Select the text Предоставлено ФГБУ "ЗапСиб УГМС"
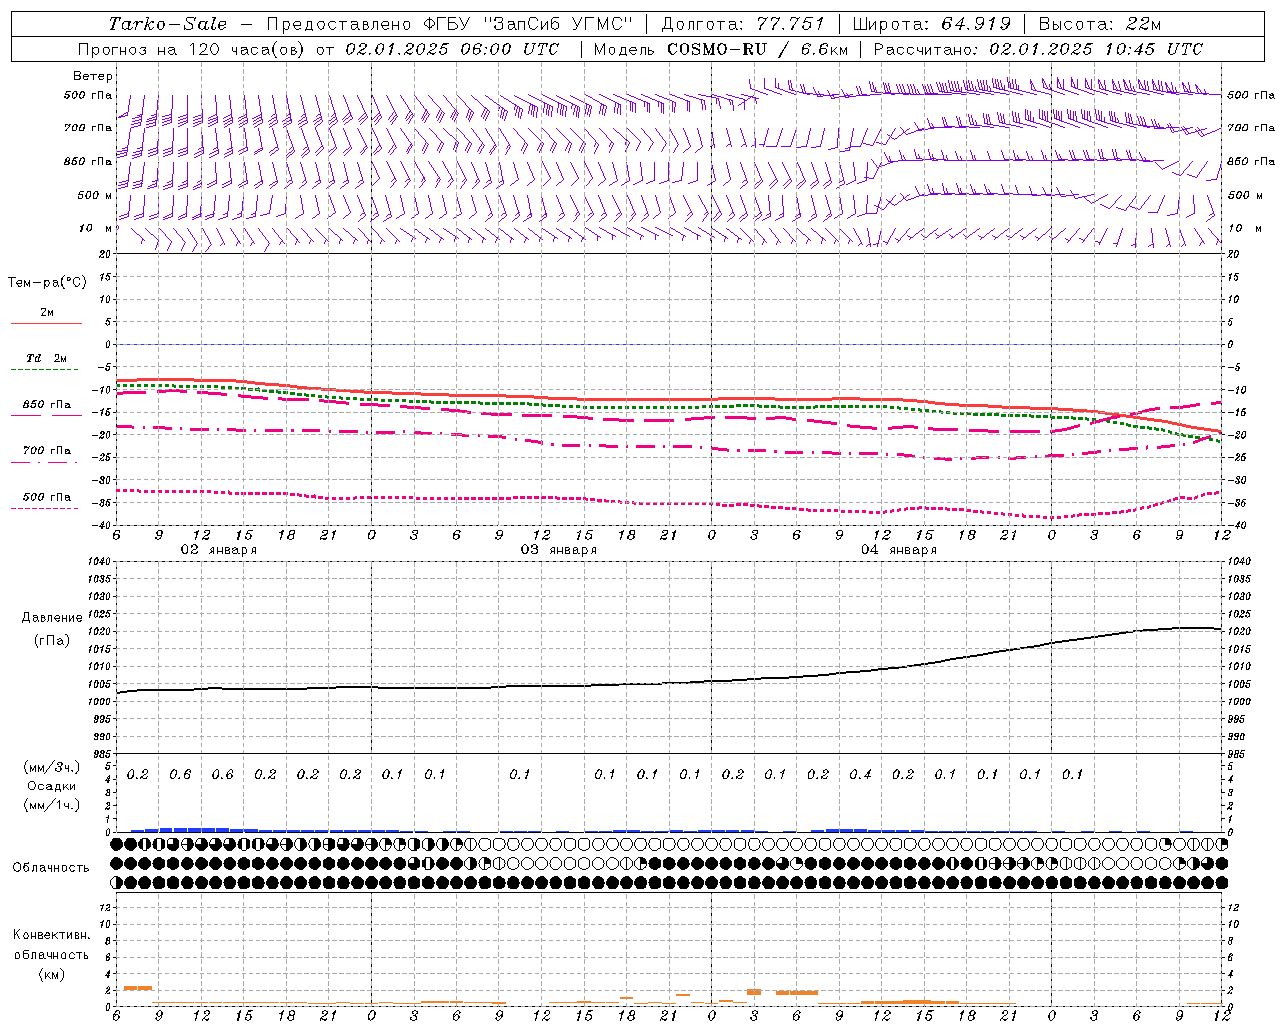1280x1024 pixels. [450, 24]
